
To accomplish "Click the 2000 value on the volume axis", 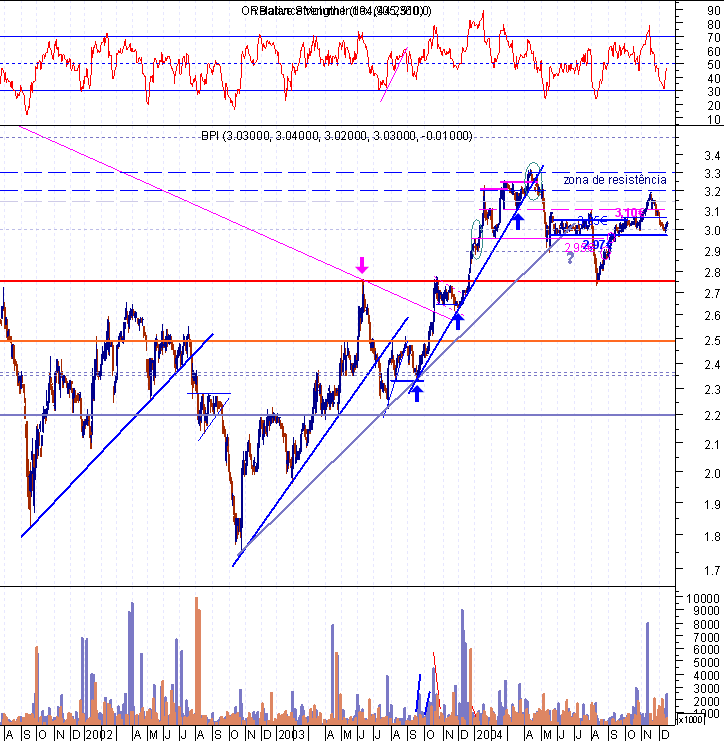I will click(x=706, y=701).
